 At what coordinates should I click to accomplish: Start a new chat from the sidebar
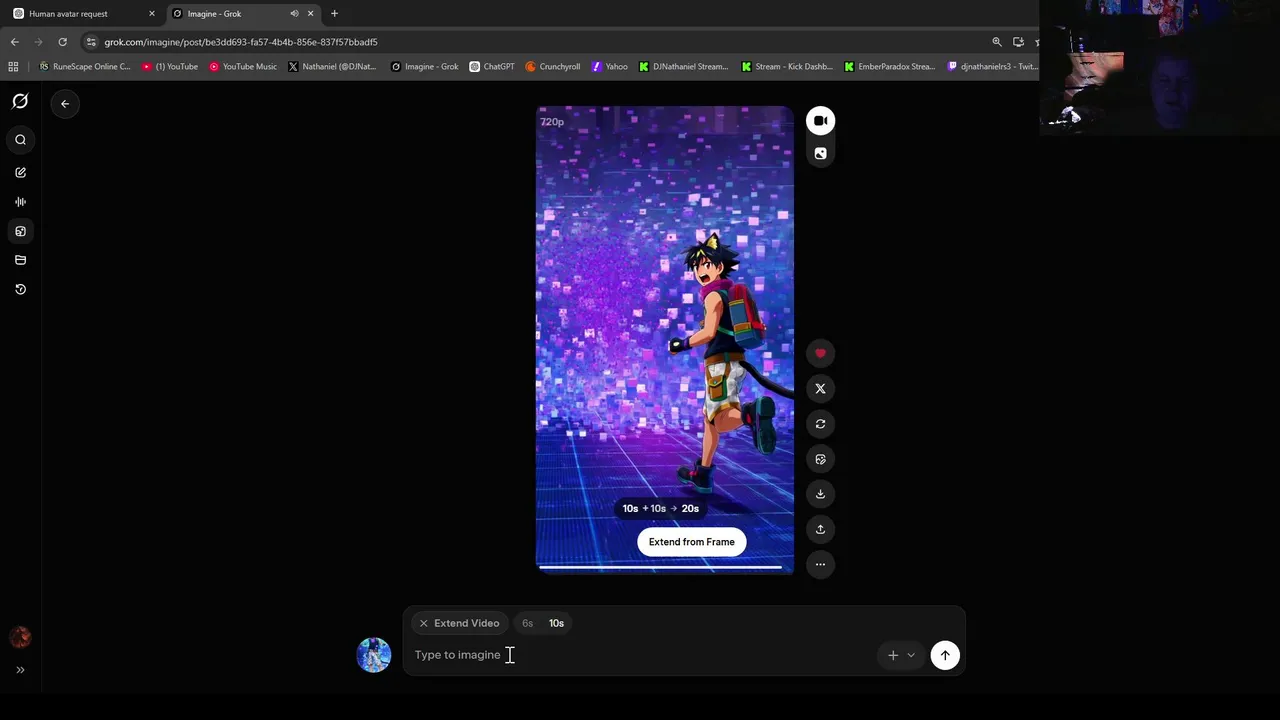[x=20, y=173]
